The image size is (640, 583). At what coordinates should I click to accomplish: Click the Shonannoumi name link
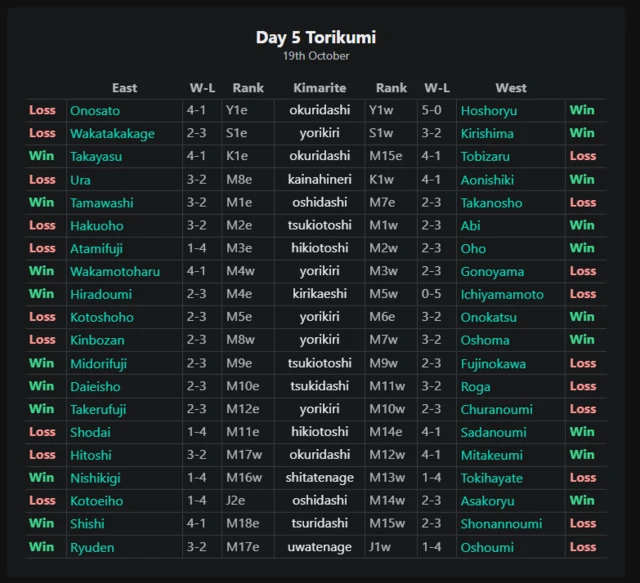[501, 525]
